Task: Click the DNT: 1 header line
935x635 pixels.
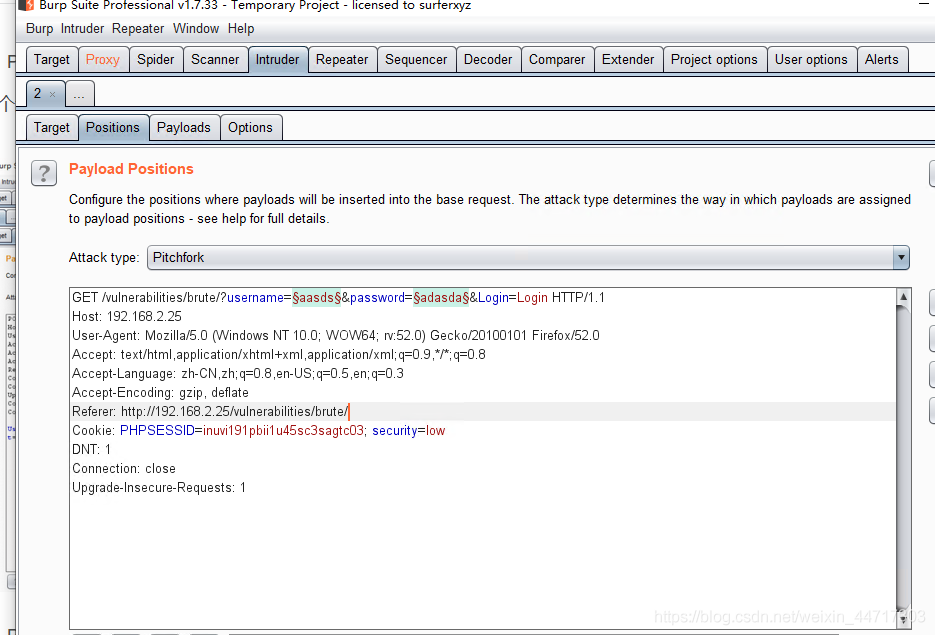Action: tap(91, 450)
